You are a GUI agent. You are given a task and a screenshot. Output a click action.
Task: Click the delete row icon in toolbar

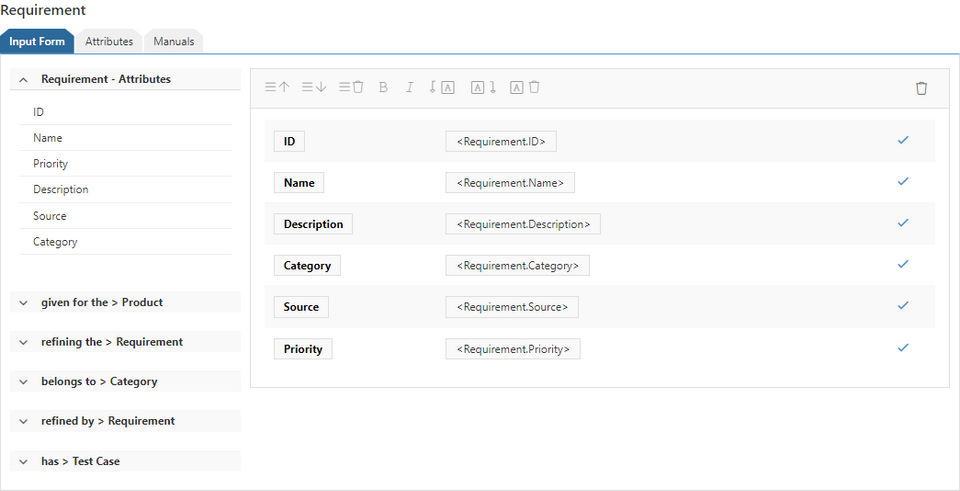[350, 88]
